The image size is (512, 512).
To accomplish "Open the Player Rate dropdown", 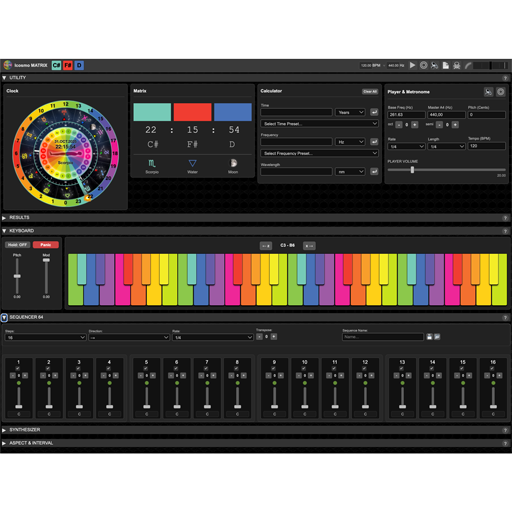I will [x=406, y=146].
